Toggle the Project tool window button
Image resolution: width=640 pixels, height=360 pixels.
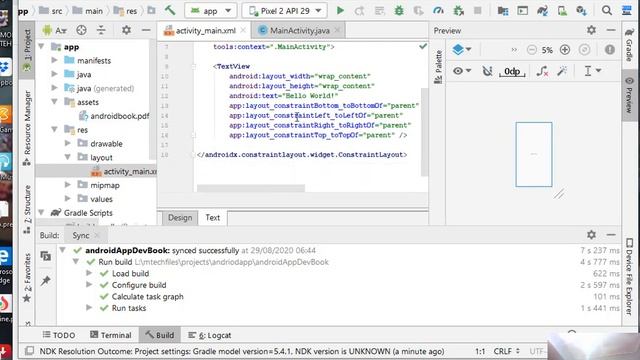[x=27, y=51]
